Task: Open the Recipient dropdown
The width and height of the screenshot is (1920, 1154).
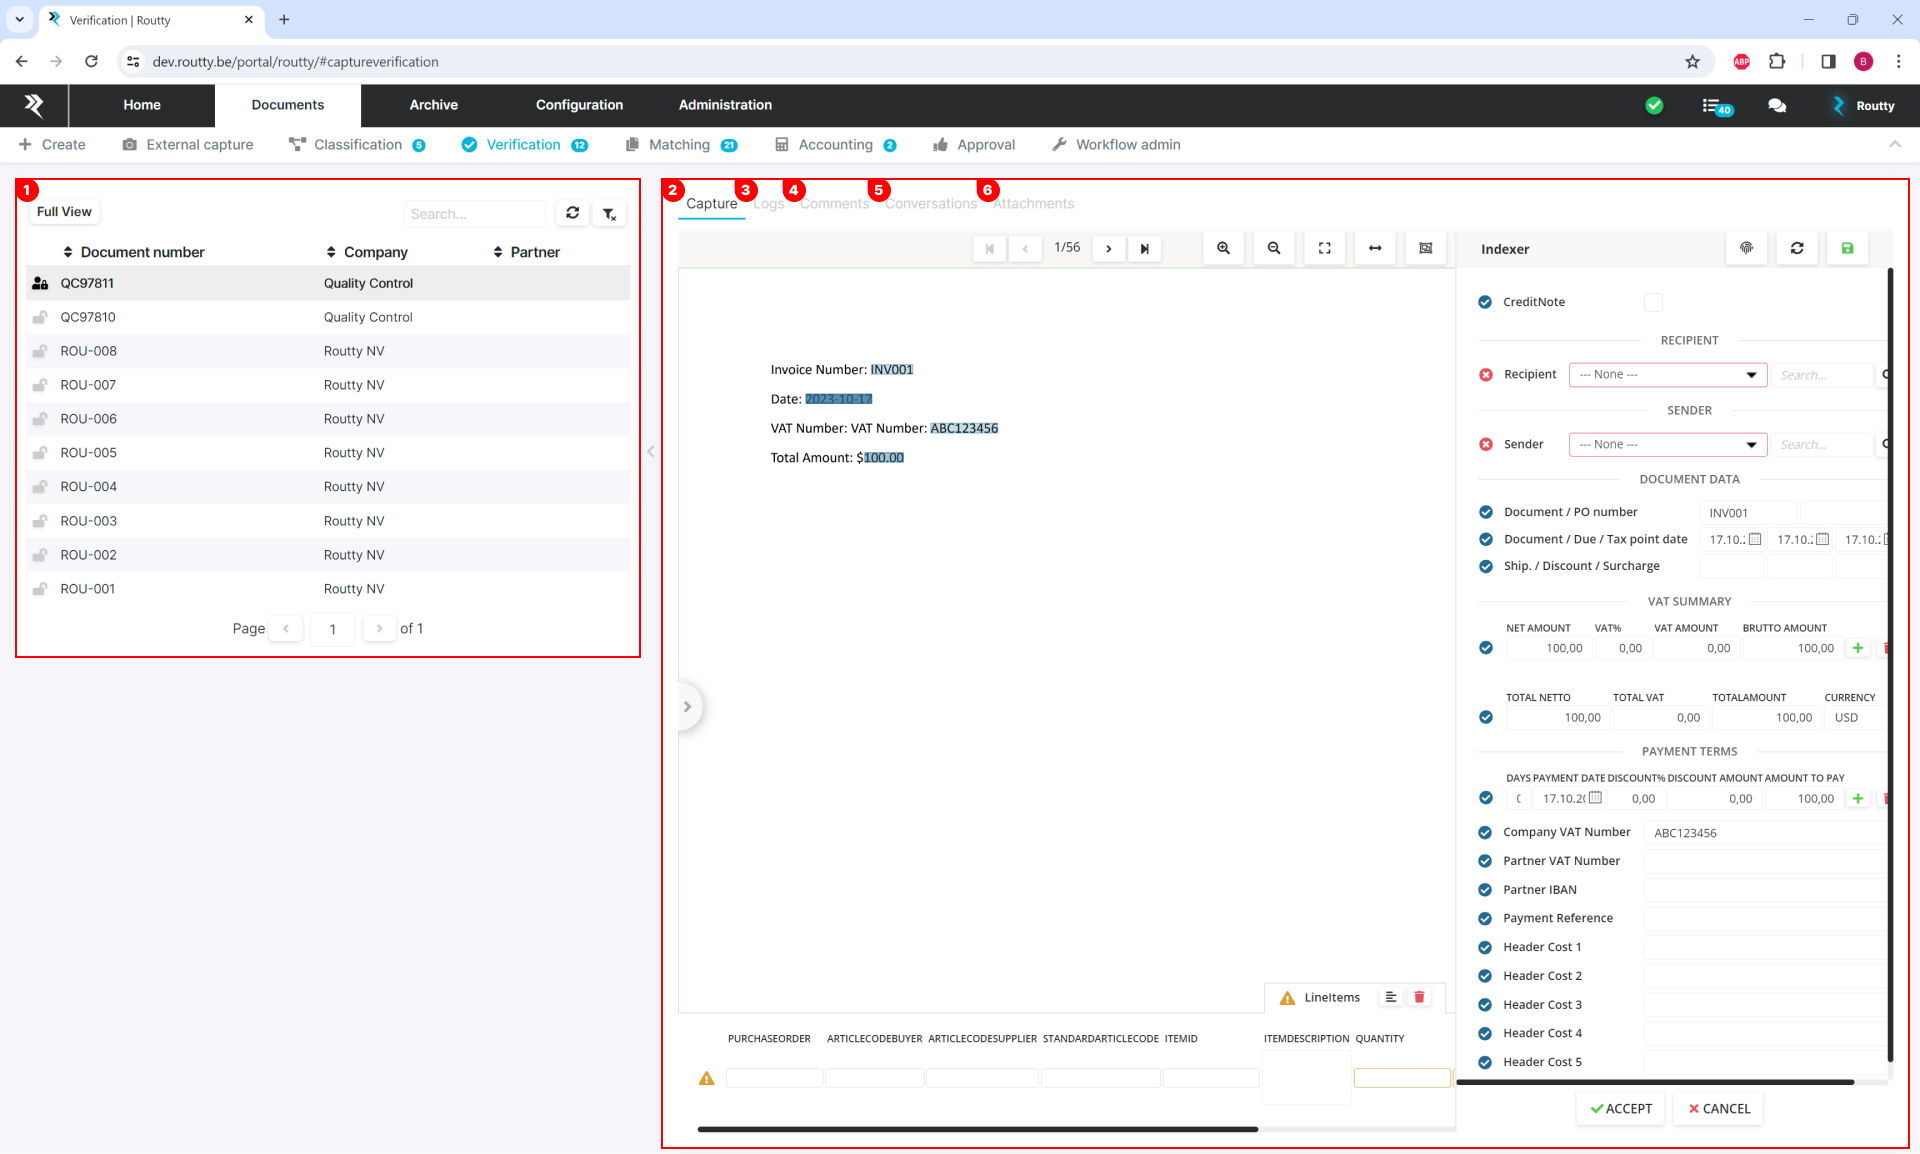Action: pyautogui.click(x=1667, y=375)
